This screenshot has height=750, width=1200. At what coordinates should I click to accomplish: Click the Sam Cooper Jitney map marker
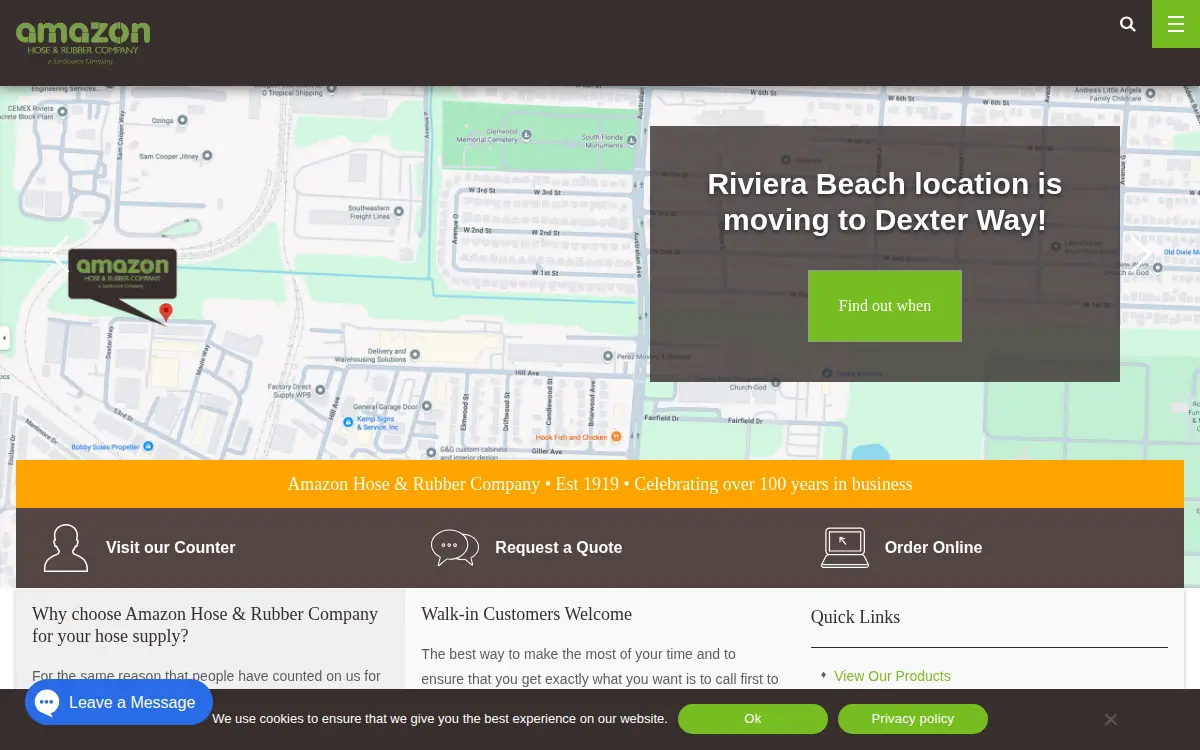207,156
